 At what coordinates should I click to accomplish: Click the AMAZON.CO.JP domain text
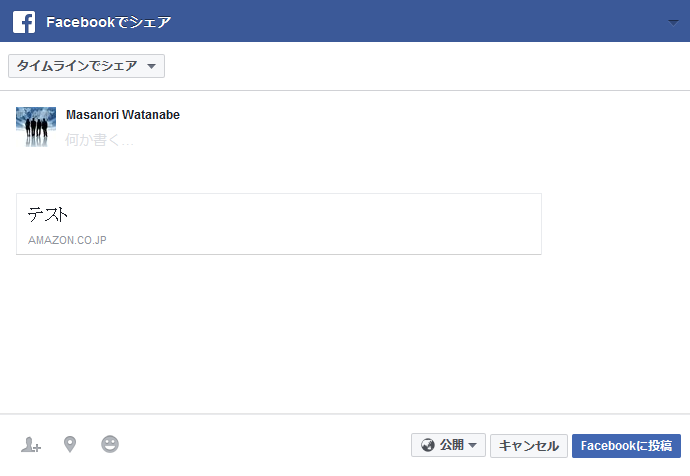coord(67,240)
